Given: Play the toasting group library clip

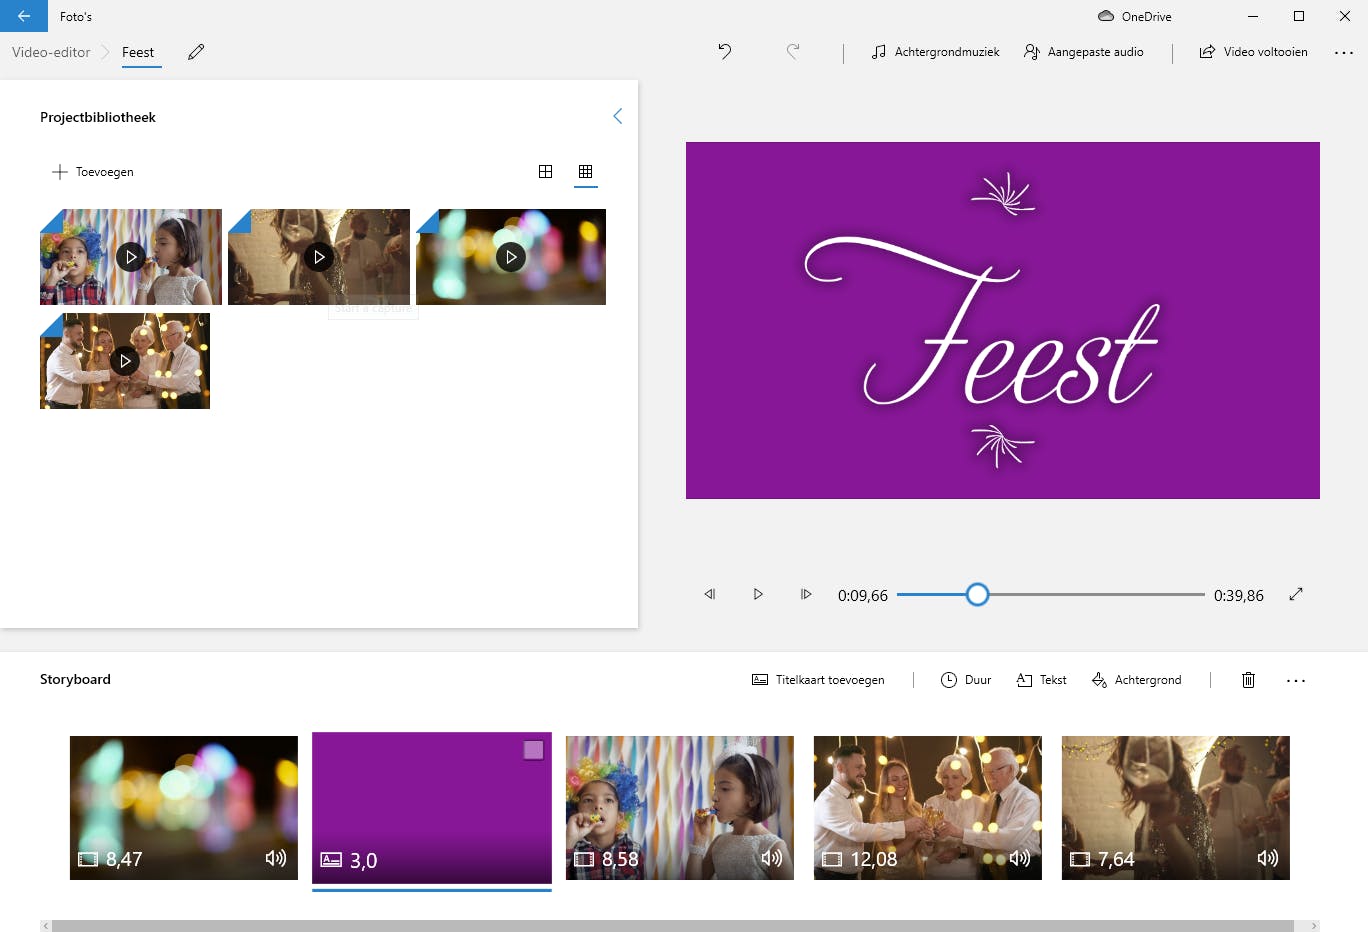Looking at the screenshot, I should coord(125,361).
